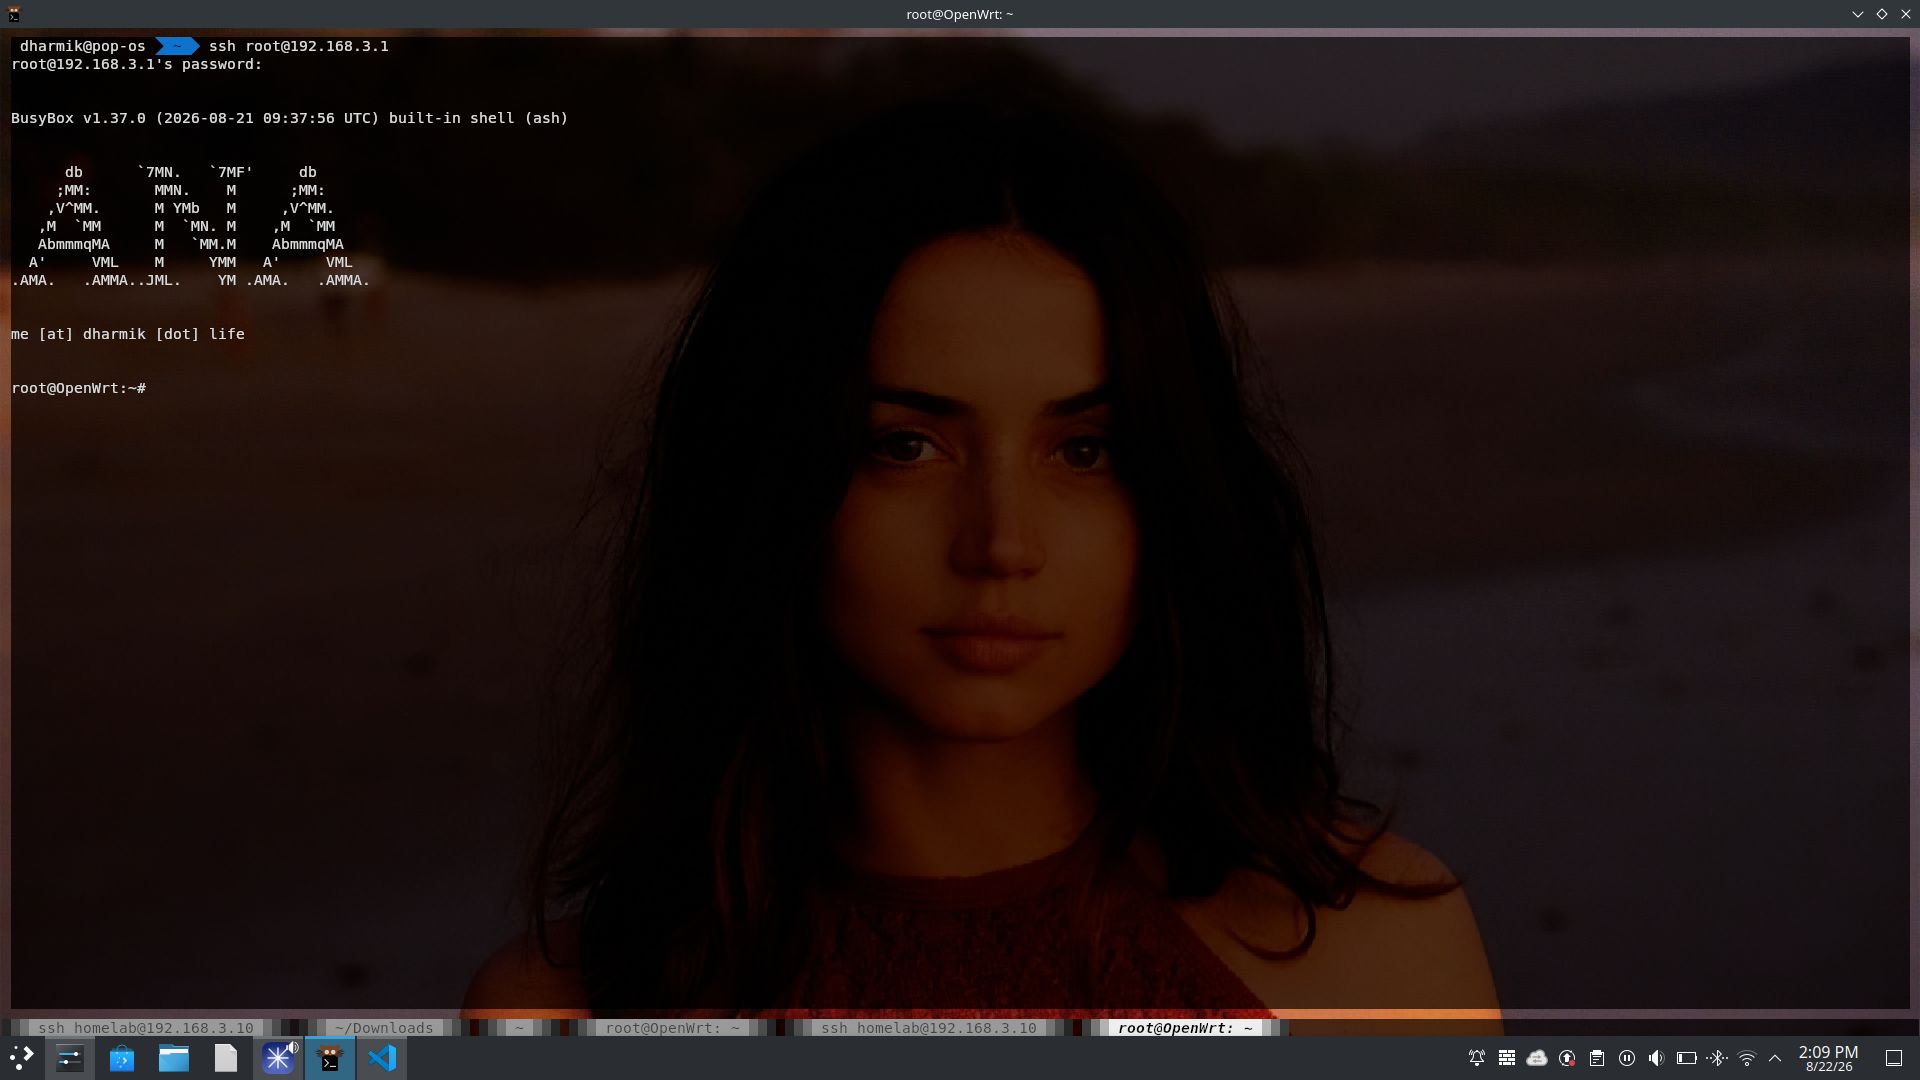Minimize the window using the title bar chevron

point(1858,14)
